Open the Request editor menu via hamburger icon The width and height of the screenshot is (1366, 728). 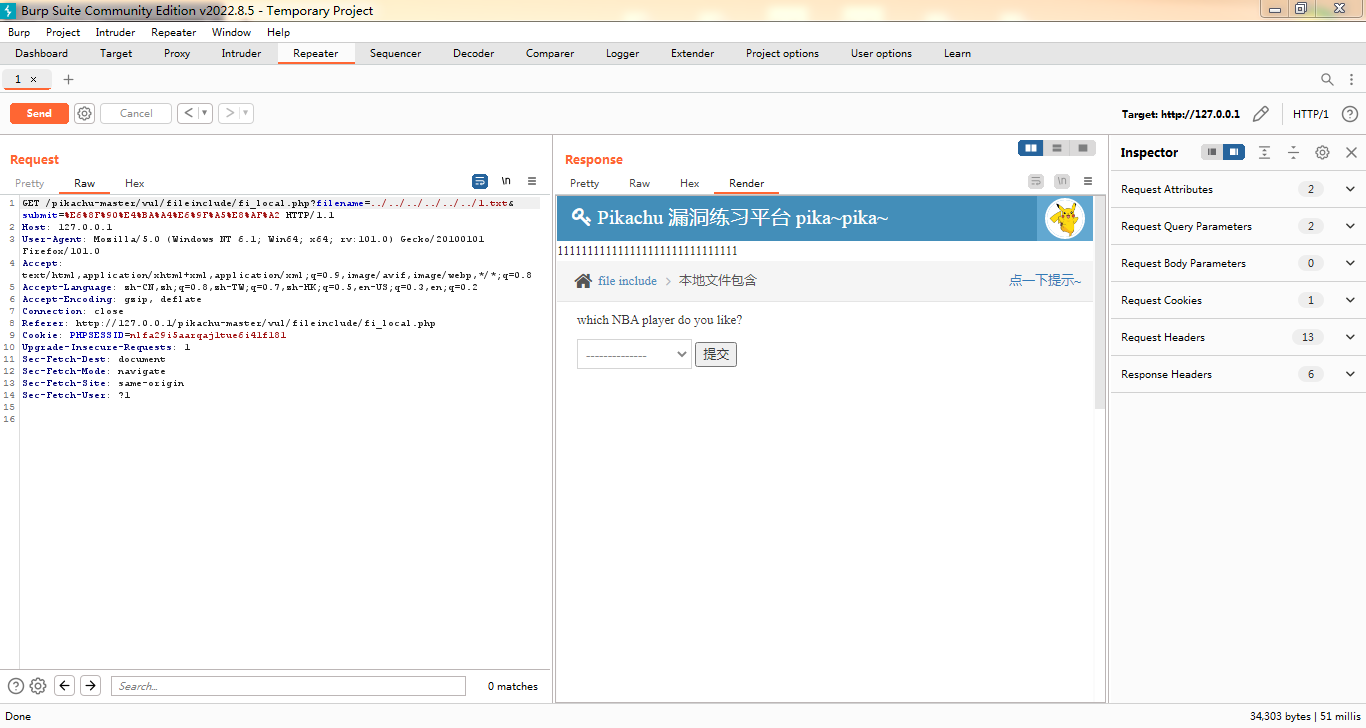tap(532, 181)
